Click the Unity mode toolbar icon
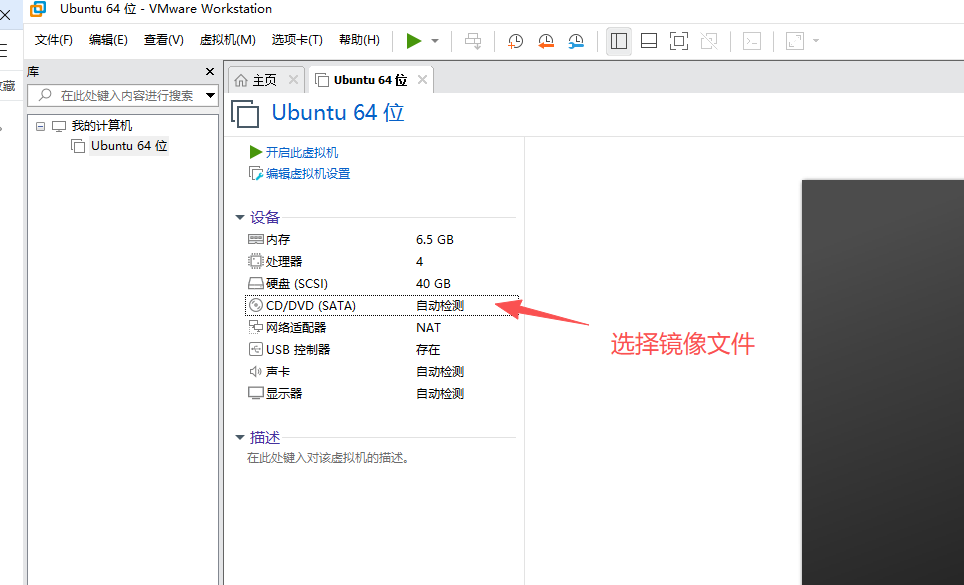This screenshot has height=585, width=964. click(x=709, y=41)
